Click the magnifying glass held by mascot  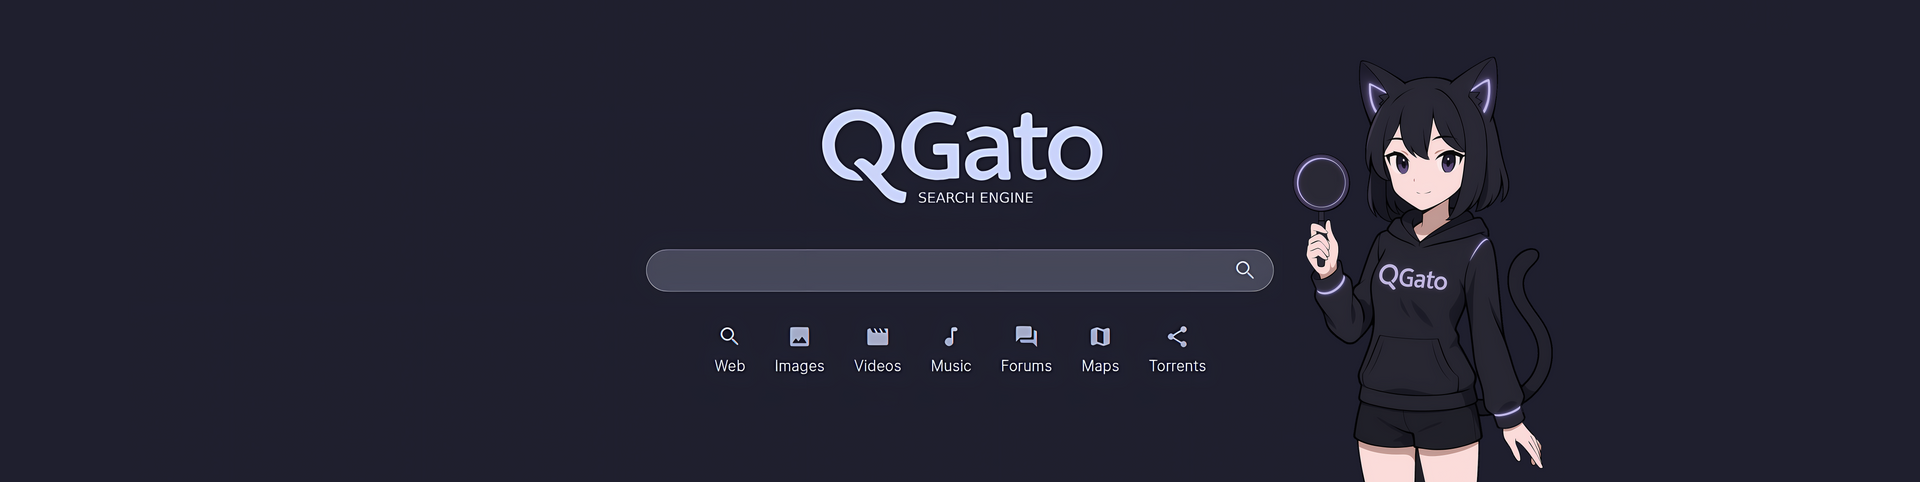(x=1321, y=183)
